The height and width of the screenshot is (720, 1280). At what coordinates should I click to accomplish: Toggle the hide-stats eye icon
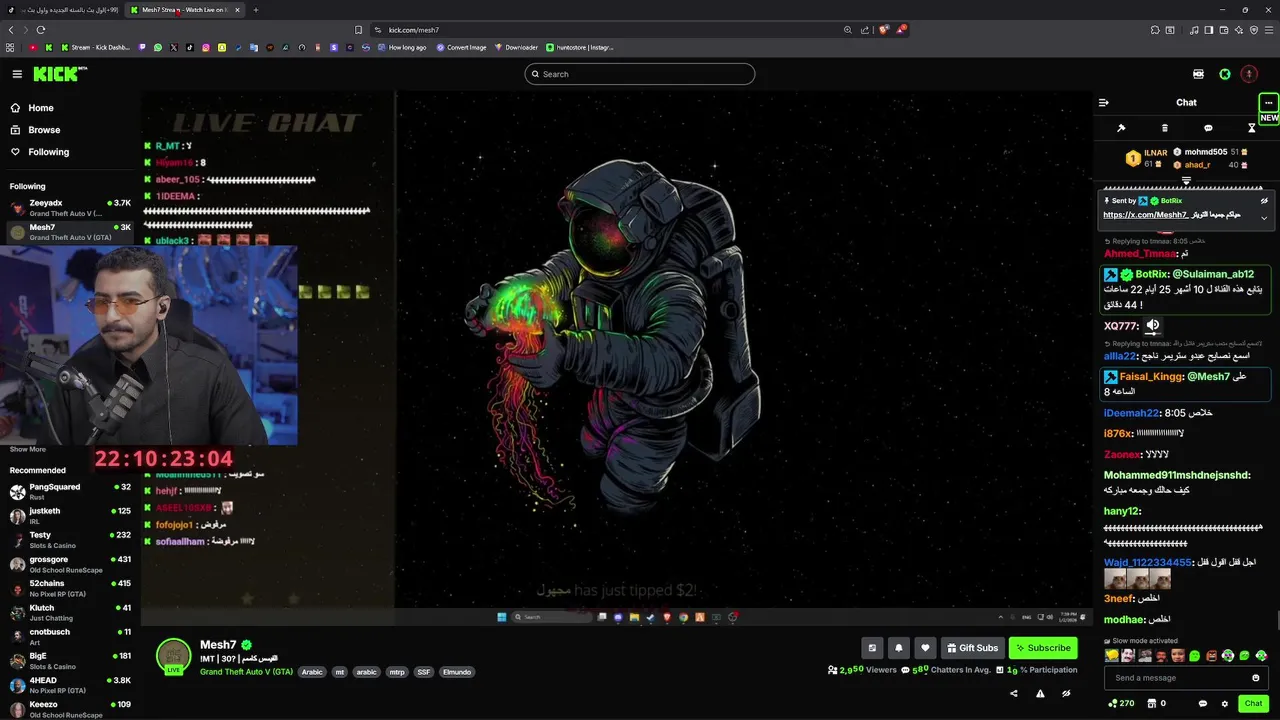pyautogui.click(x=1066, y=693)
